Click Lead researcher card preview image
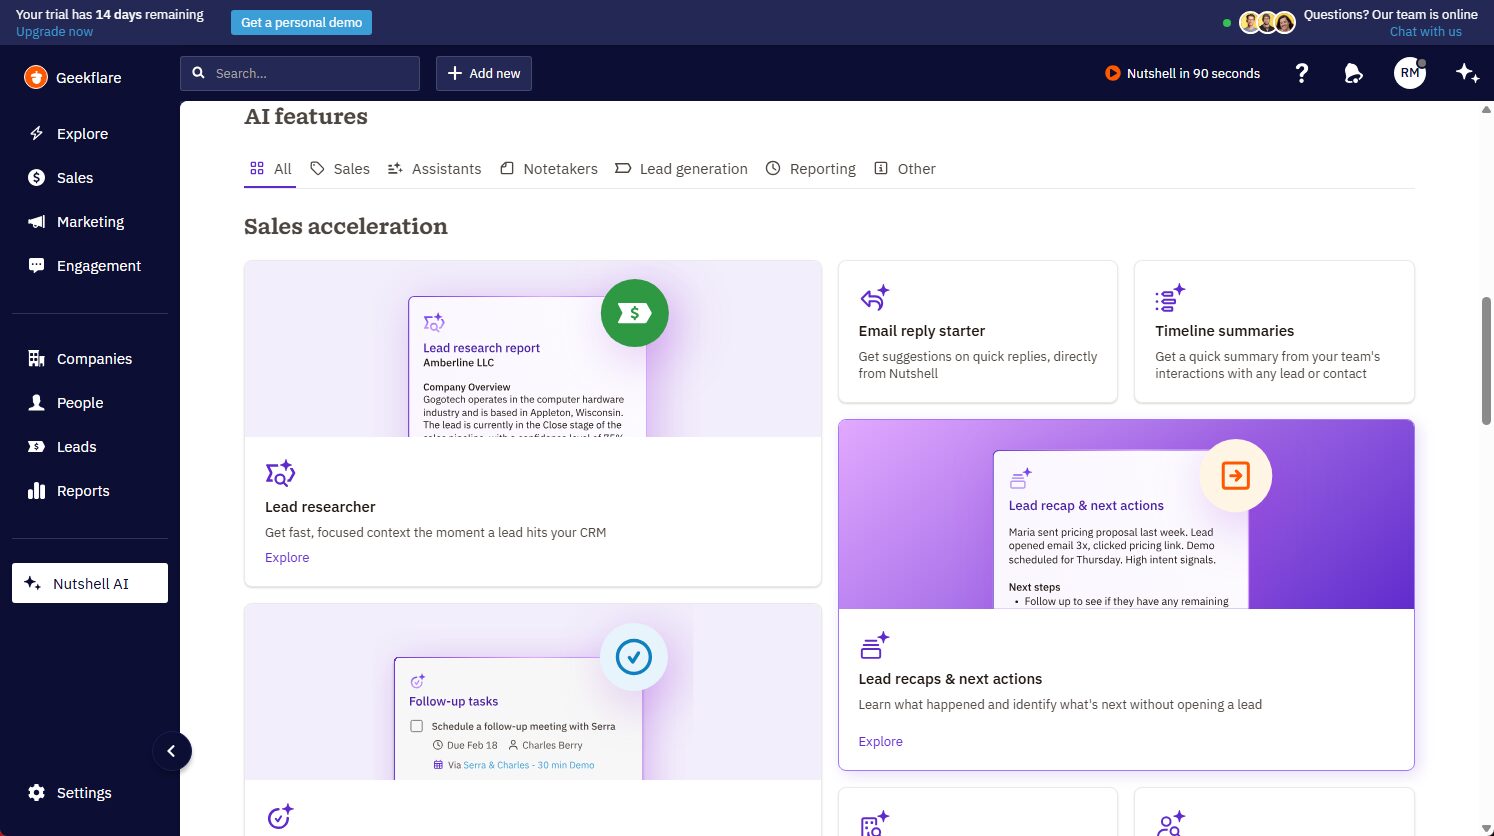Image resolution: width=1494 pixels, height=836 pixels. 533,349
